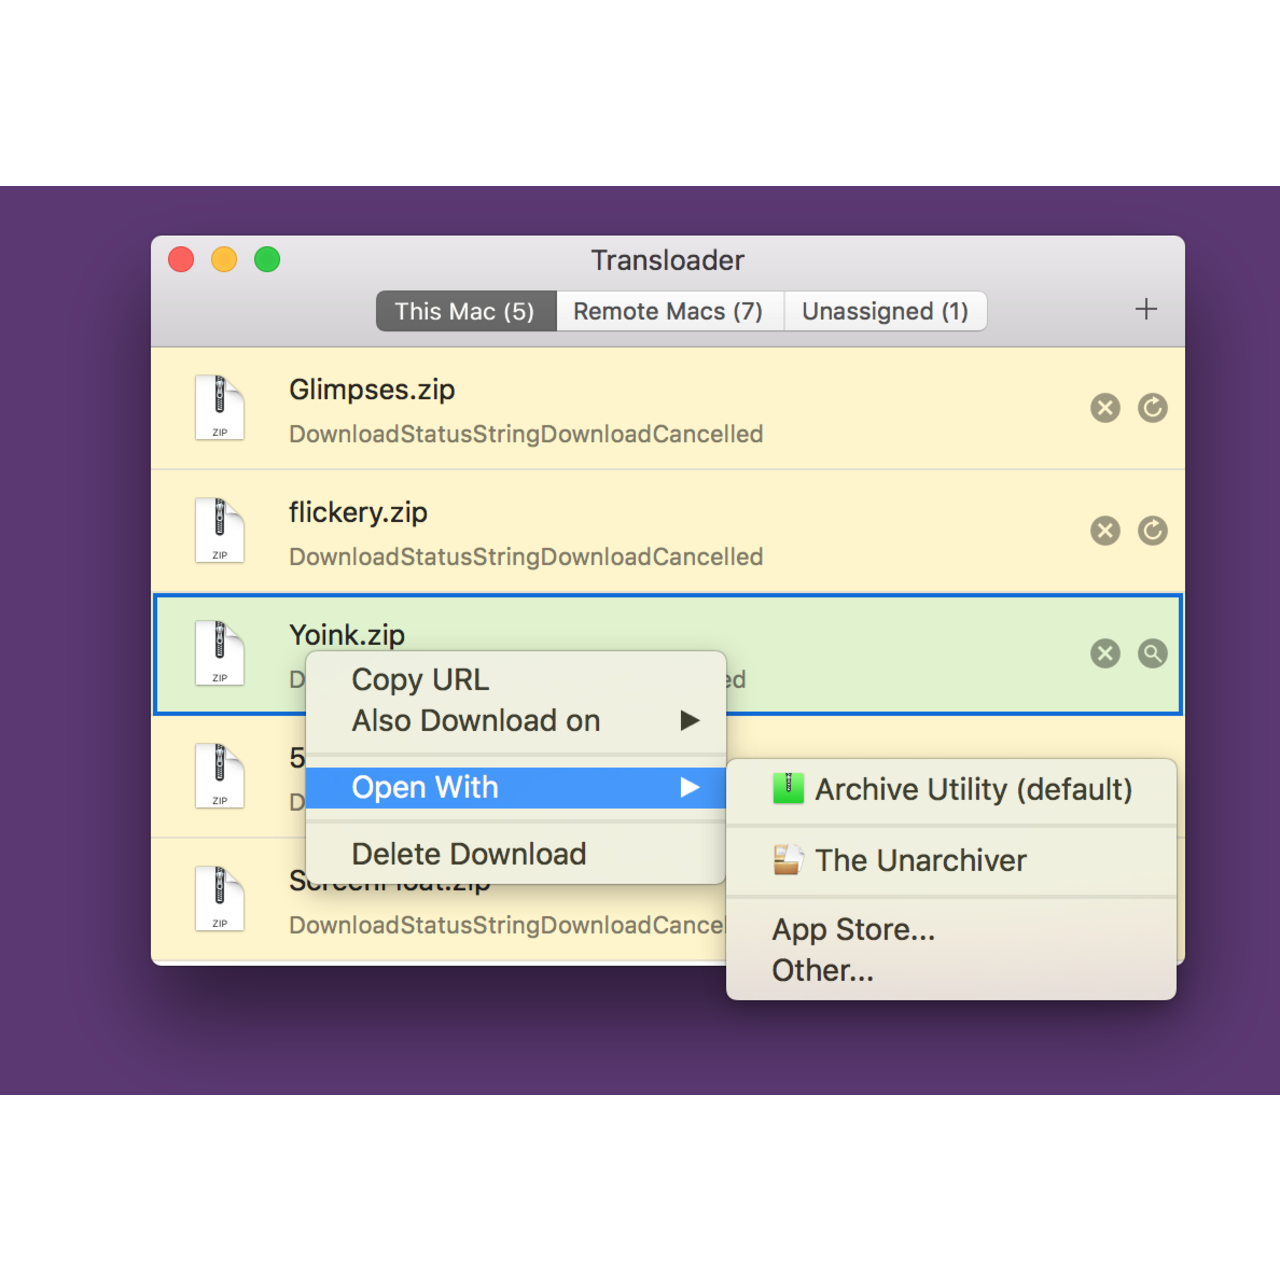Choose App Store… in the submenu
Image resolution: width=1280 pixels, height=1280 pixels.
pos(853,930)
